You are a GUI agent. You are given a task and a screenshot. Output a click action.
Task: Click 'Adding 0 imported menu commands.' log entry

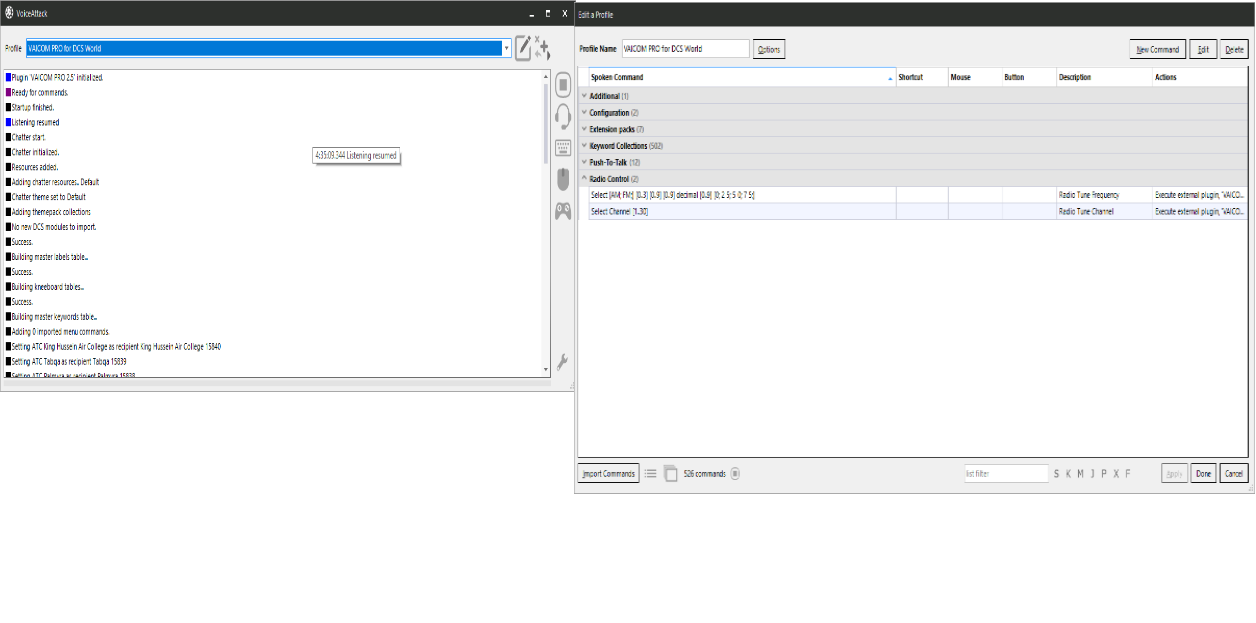pos(60,331)
